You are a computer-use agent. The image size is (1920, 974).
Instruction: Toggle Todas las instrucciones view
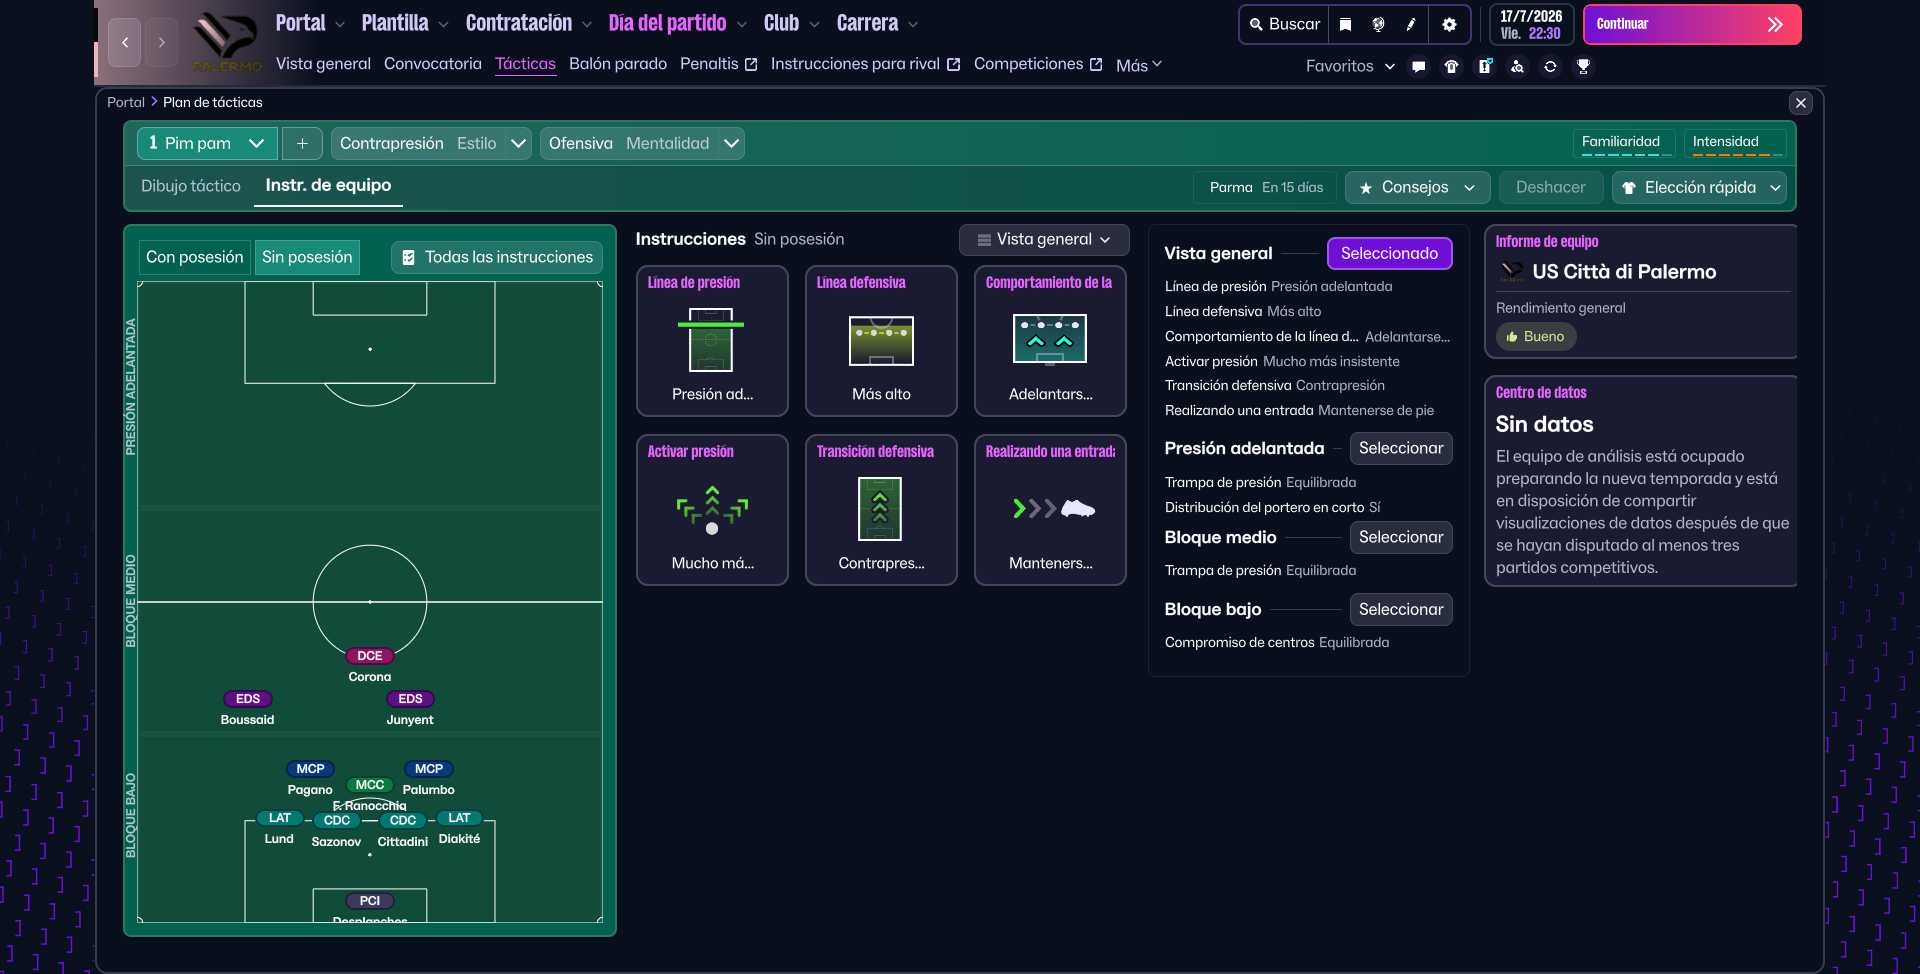click(x=497, y=257)
